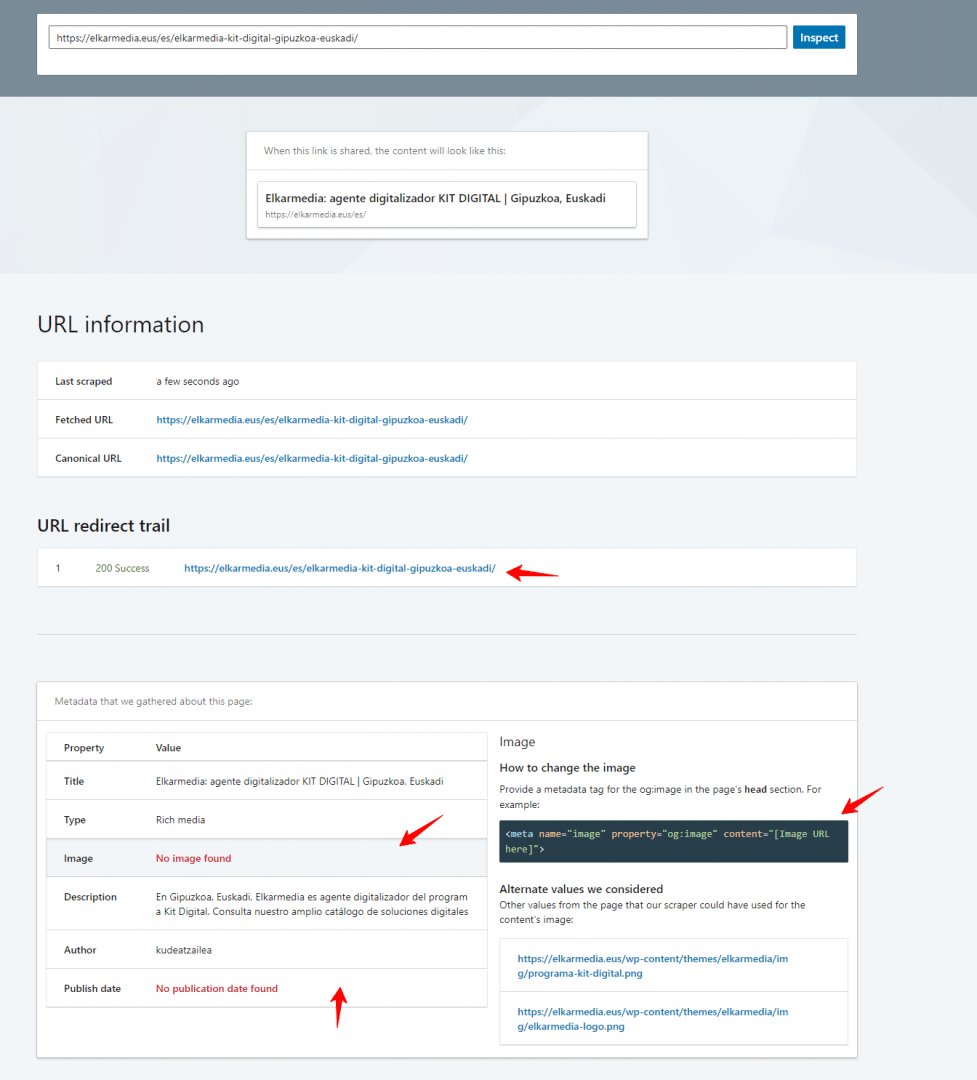The width and height of the screenshot is (977, 1080).
Task: Open the redirect trail 200 Success URL
Action: point(340,568)
